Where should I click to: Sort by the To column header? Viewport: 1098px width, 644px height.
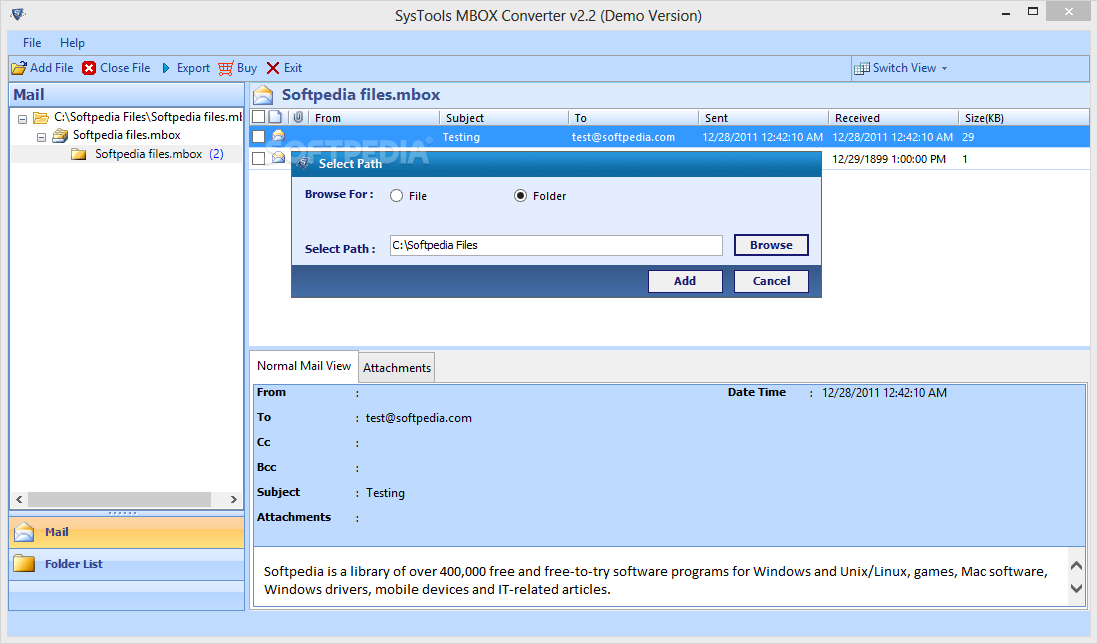click(633, 118)
